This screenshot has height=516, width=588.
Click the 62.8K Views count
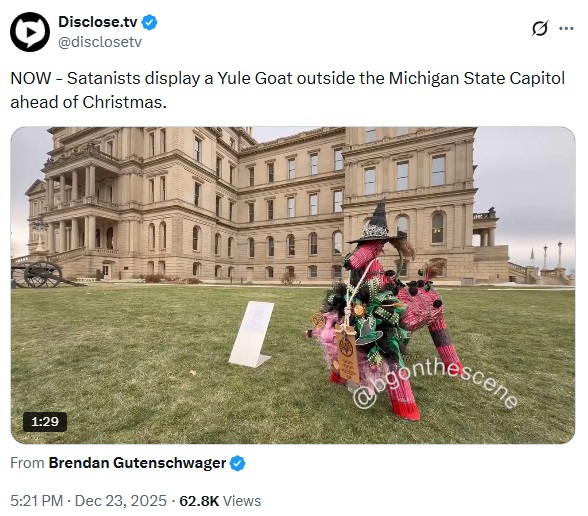(220, 501)
